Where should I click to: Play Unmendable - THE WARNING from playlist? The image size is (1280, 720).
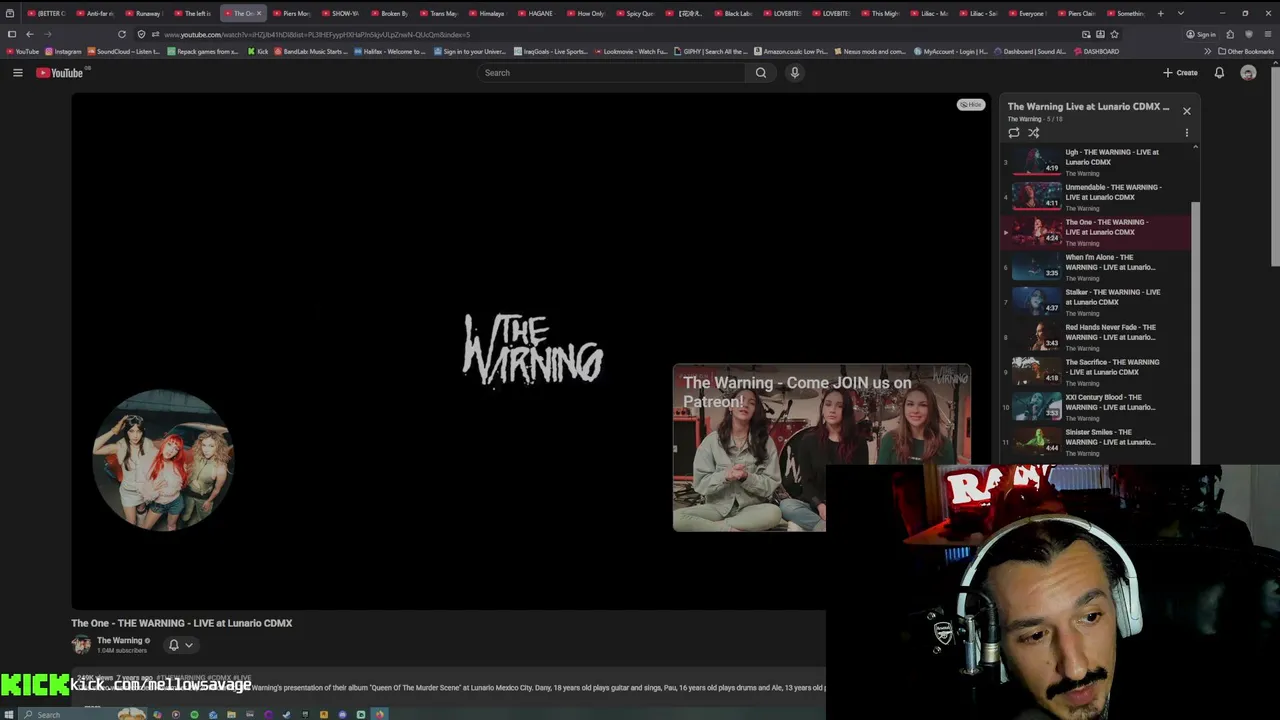click(1096, 196)
